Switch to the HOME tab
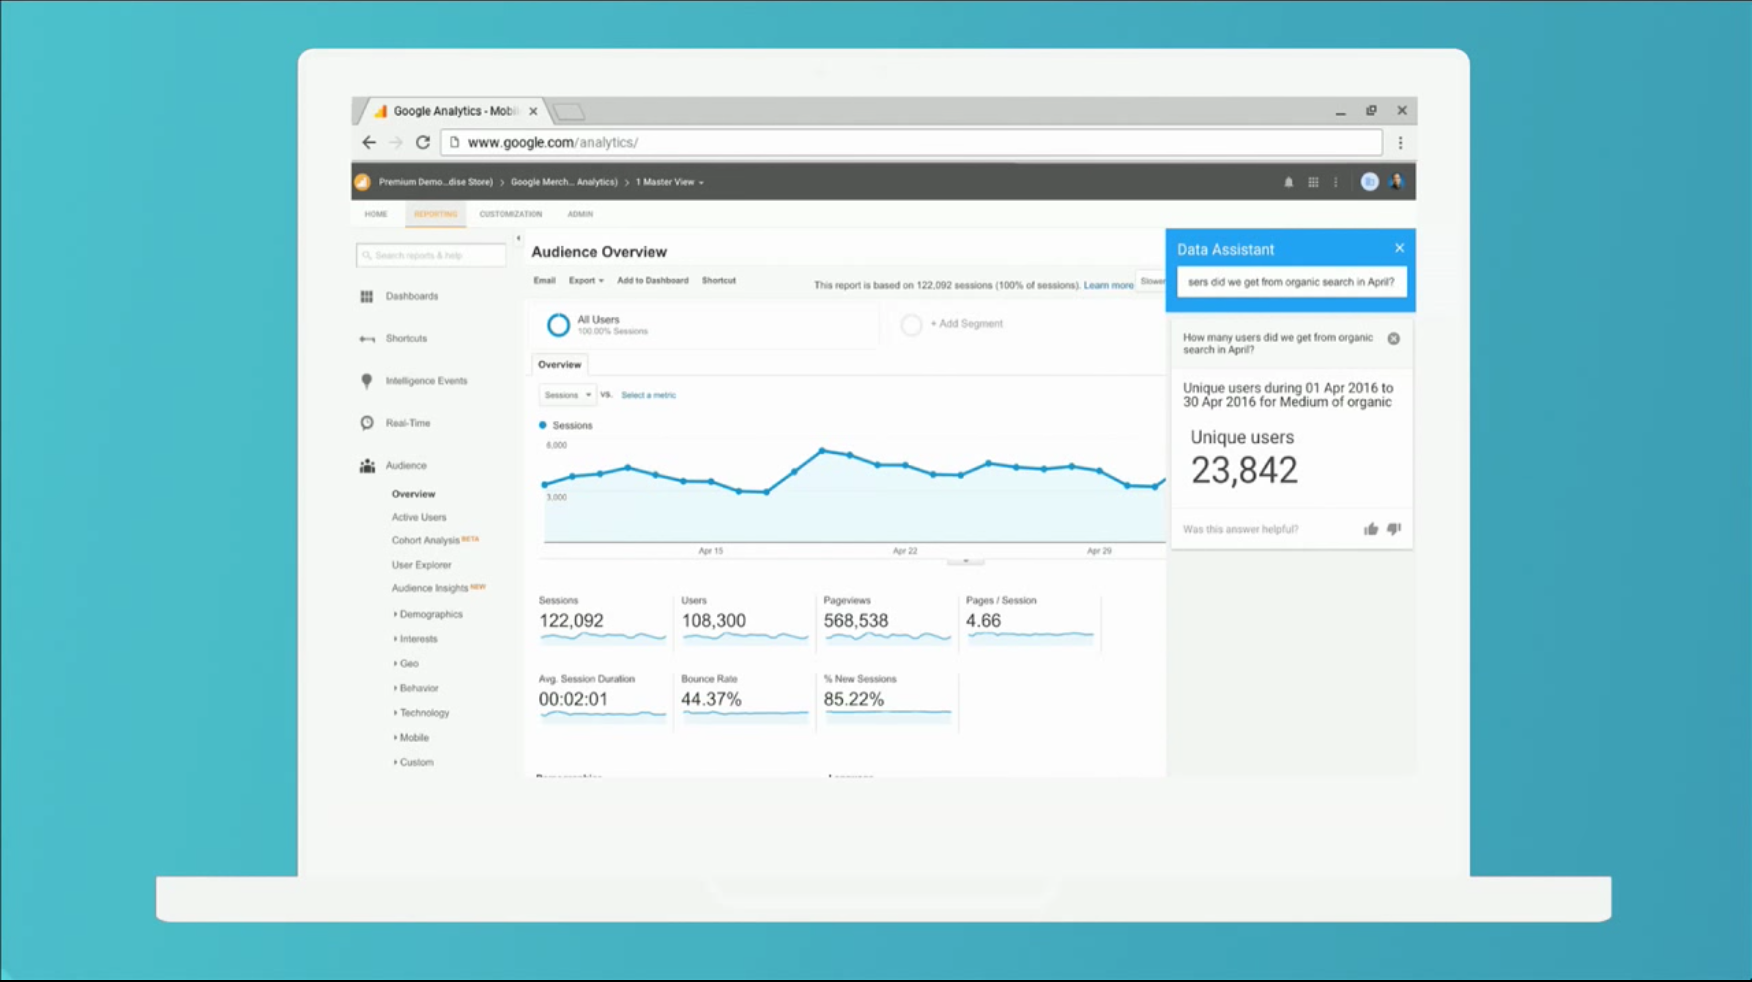Image resolution: width=1752 pixels, height=982 pixels. [x=376, y=214]
